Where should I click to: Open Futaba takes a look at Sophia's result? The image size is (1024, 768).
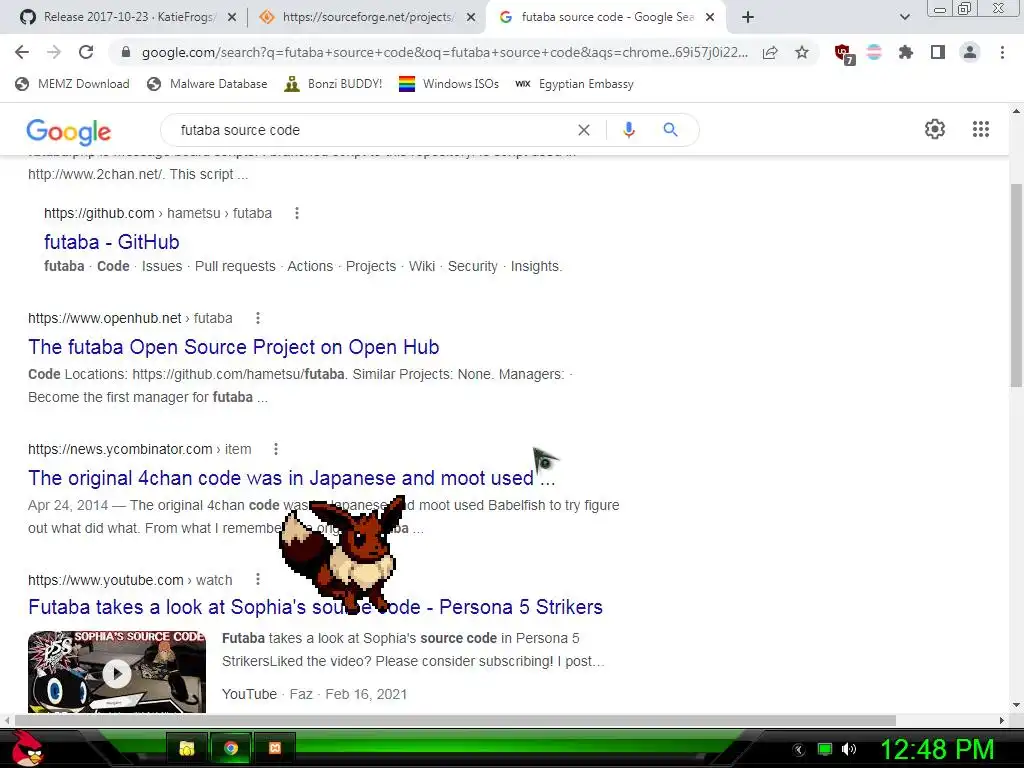(x=315, y=607)
